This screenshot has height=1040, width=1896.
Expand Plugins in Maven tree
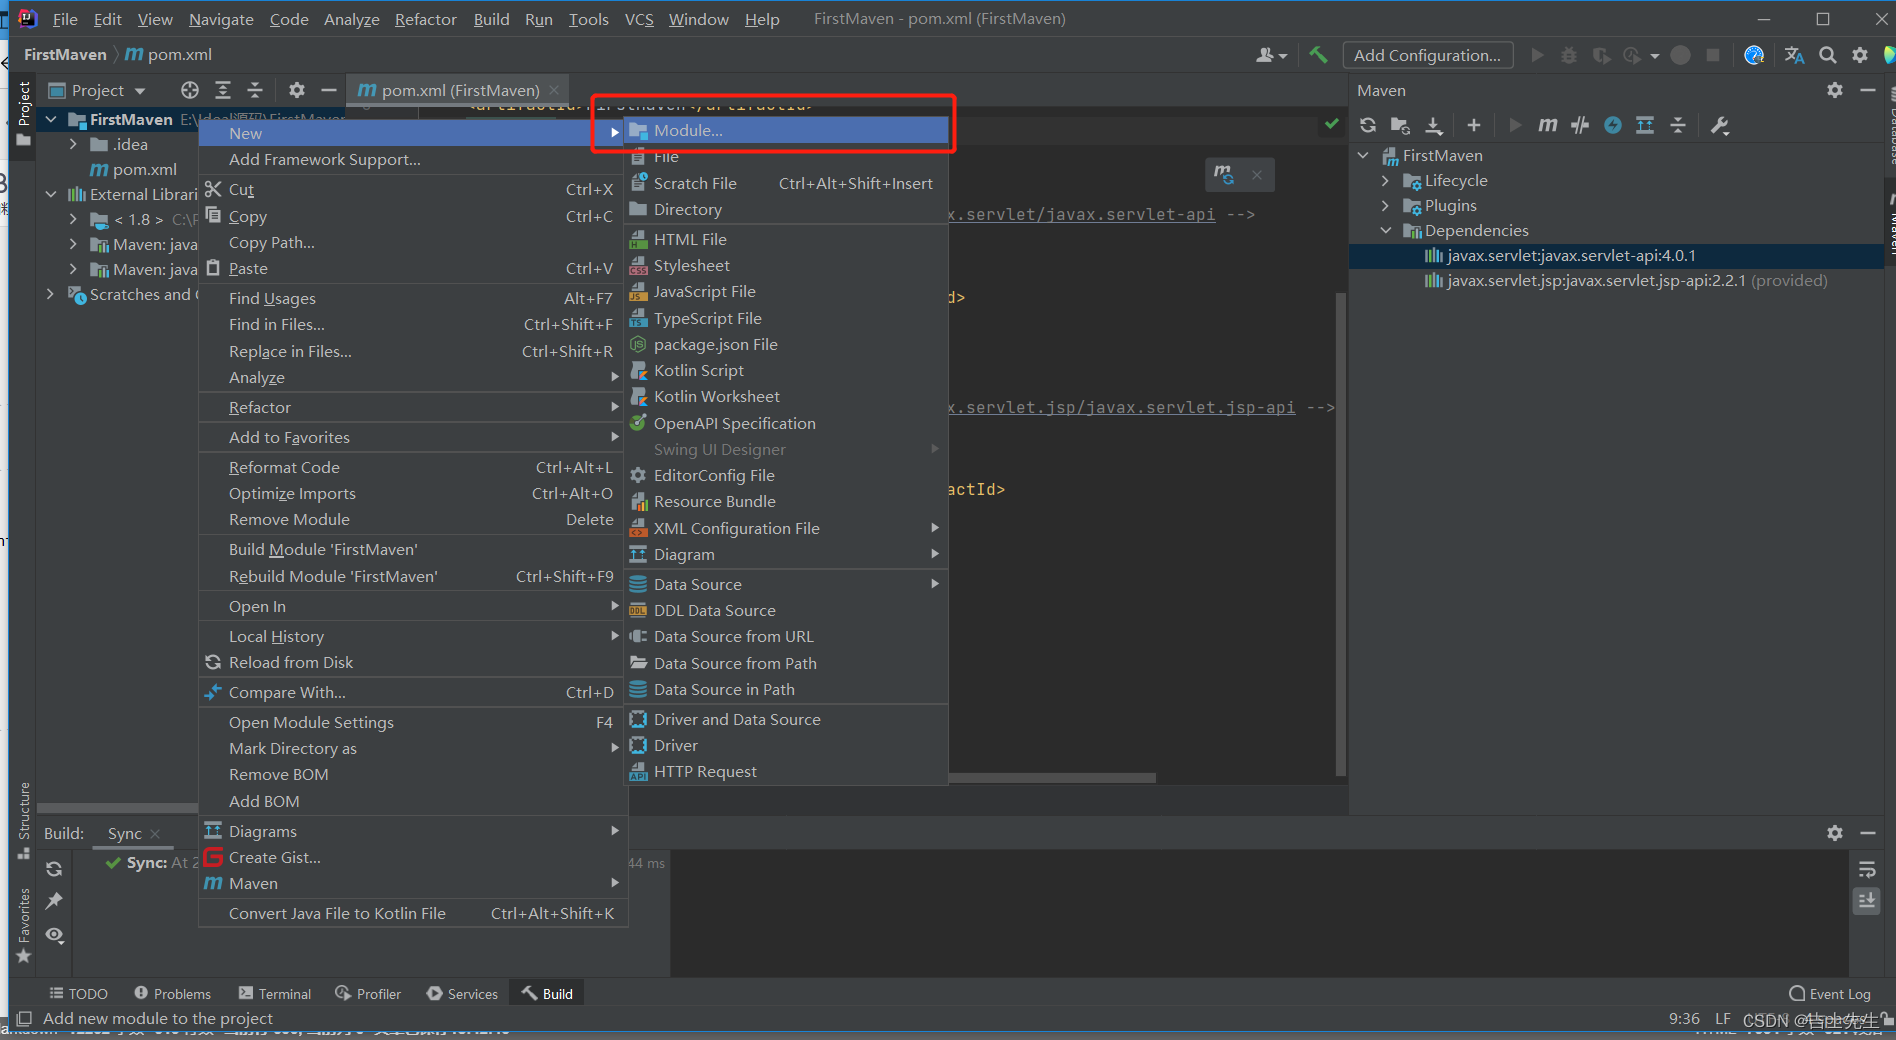click(x=1385, y=205)
